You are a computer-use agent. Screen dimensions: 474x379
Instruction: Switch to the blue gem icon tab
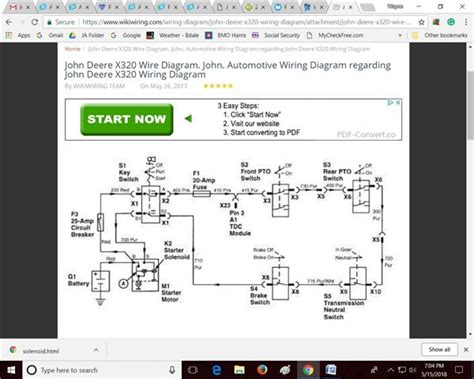pos(107,7)
